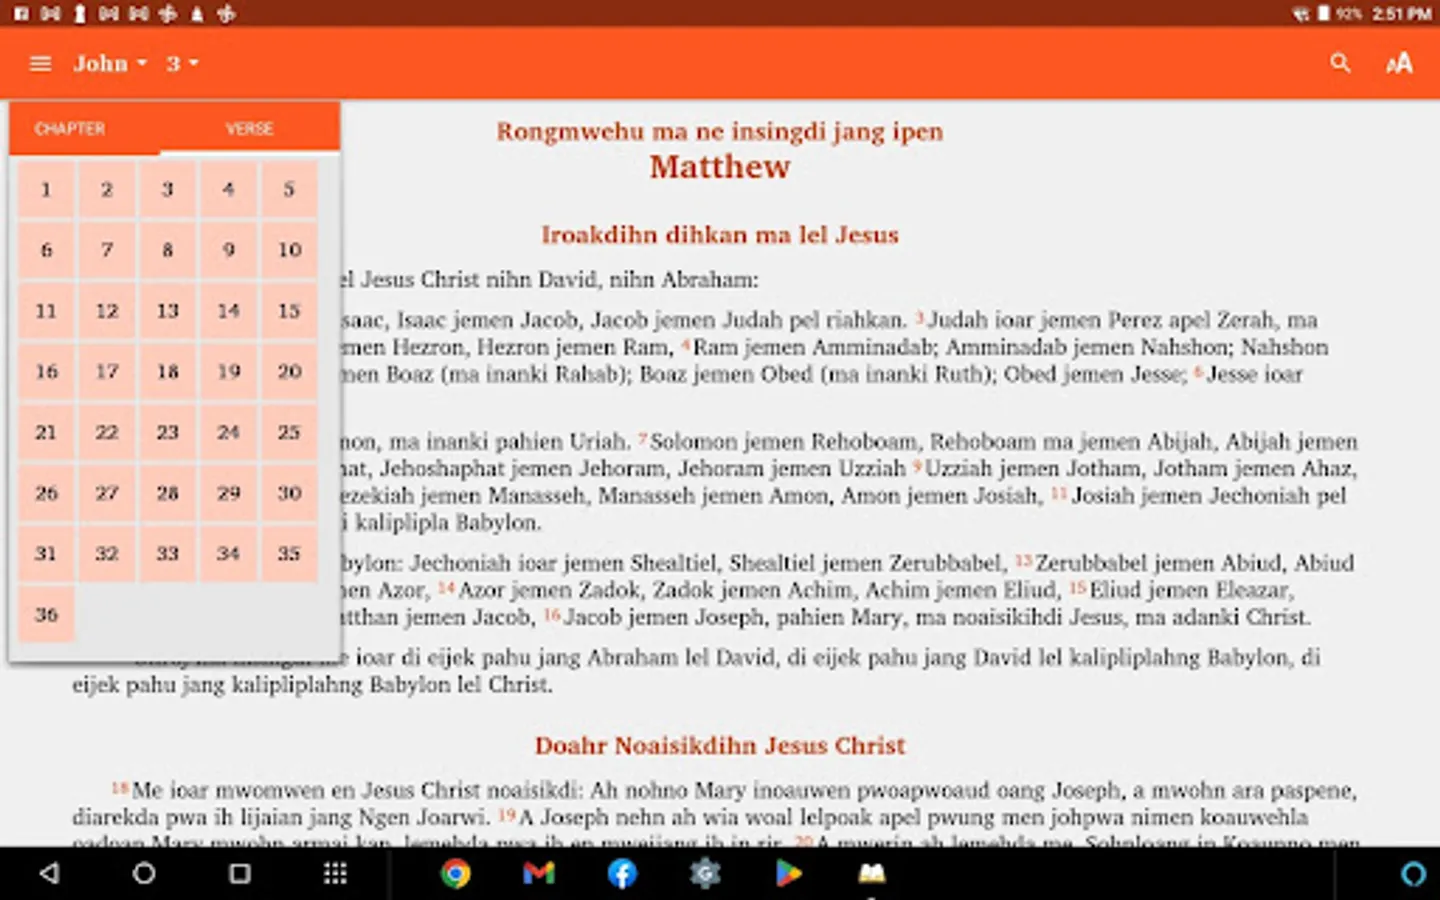Select number 7 in the grid
Screen dimensions: 1440x900
click(x=107, y=250)
